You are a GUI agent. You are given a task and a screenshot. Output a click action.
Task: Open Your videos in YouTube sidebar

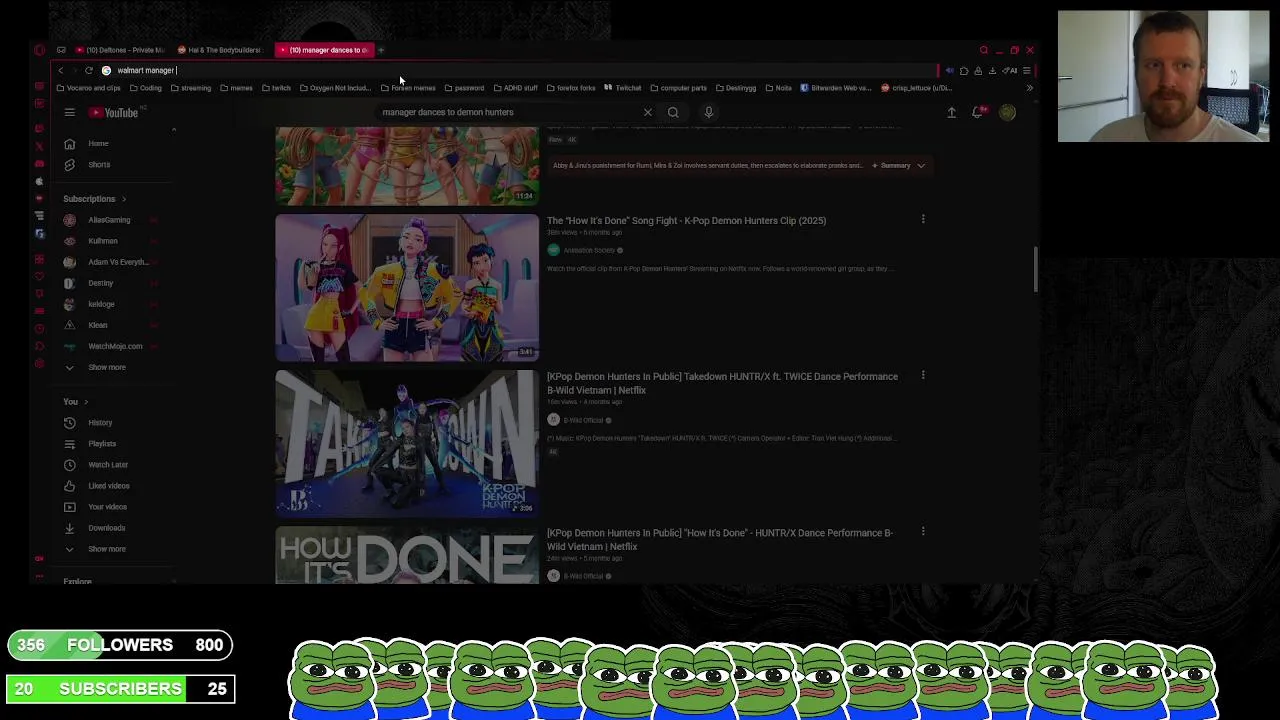(107, 507)
